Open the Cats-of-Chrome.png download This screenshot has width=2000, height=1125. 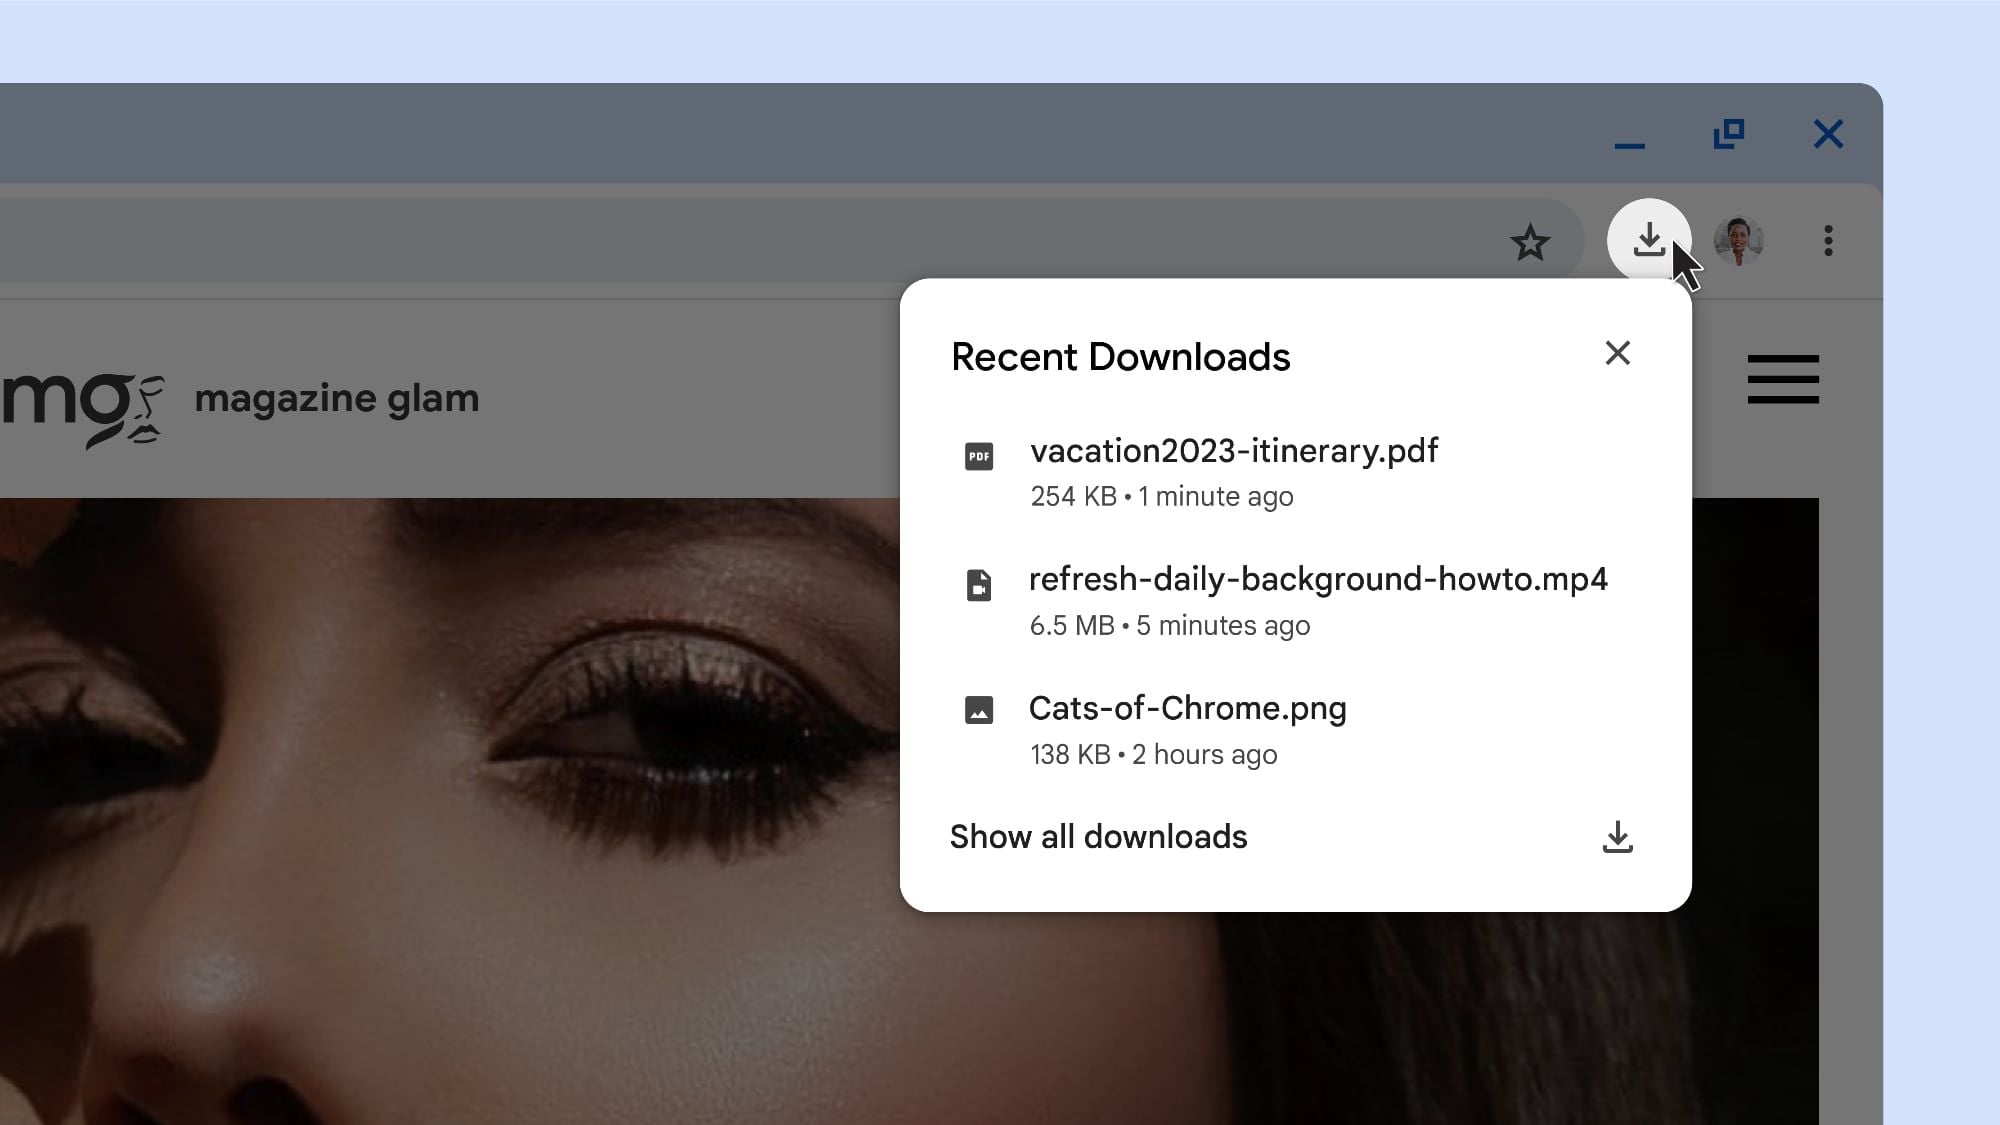tap(1187, 710)
